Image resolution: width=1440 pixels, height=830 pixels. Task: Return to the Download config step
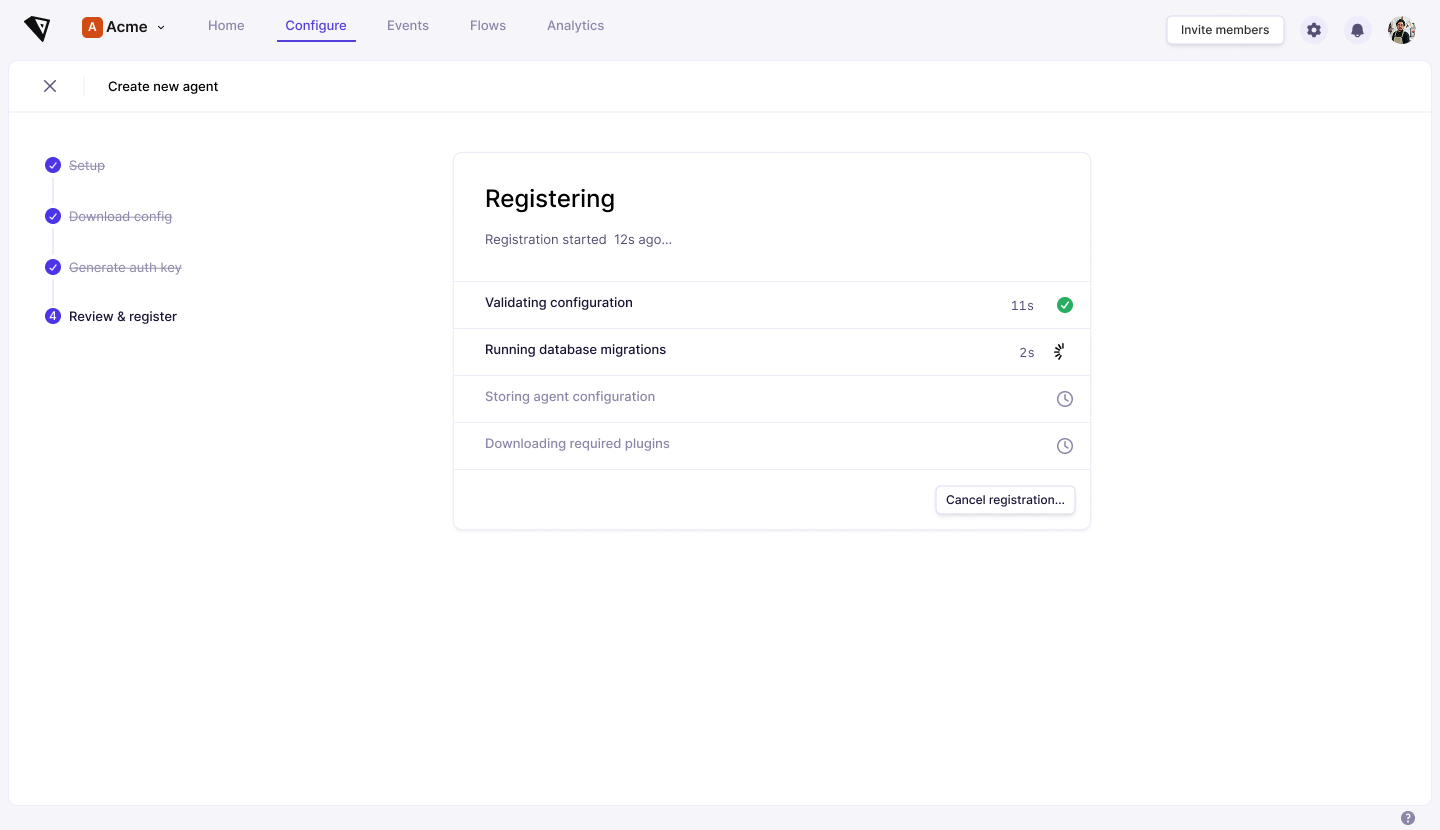[x=120, y=216]
